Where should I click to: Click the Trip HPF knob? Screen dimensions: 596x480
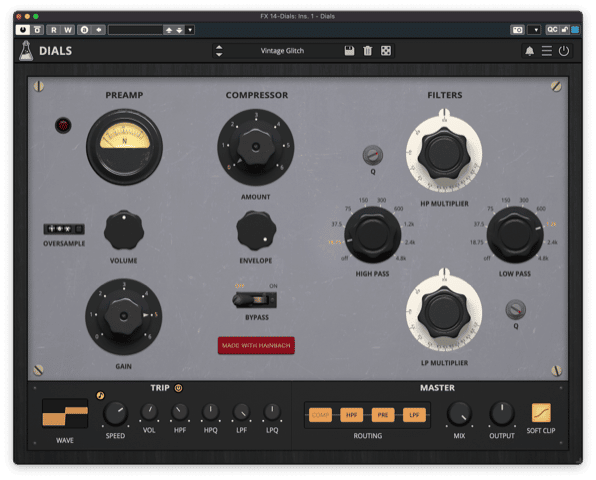tap(180, 412)
